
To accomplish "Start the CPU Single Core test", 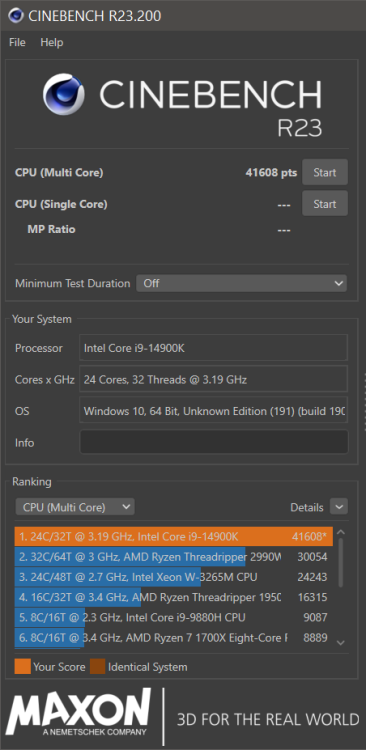I will (x=325, y=204).
